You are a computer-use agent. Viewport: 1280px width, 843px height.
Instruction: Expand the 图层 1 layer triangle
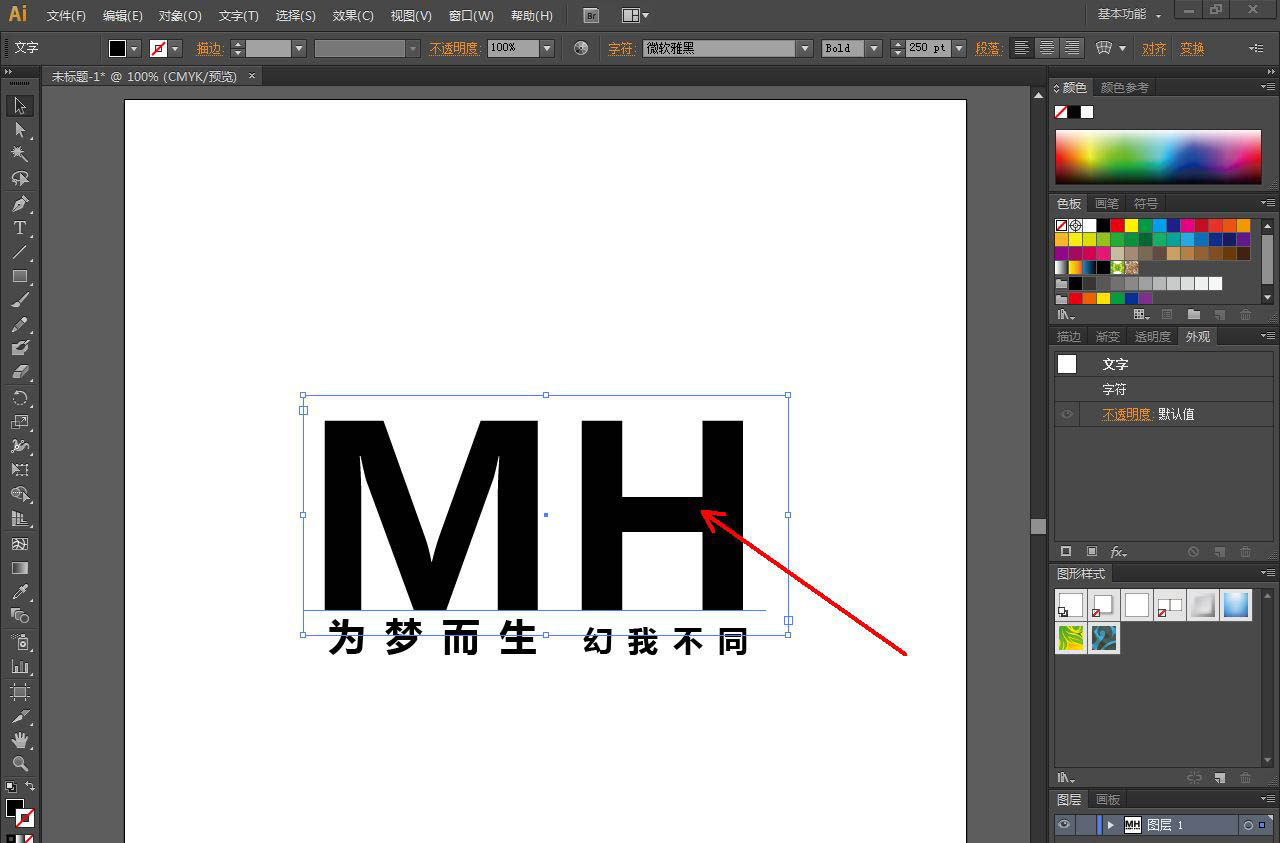click(1111, 825)
